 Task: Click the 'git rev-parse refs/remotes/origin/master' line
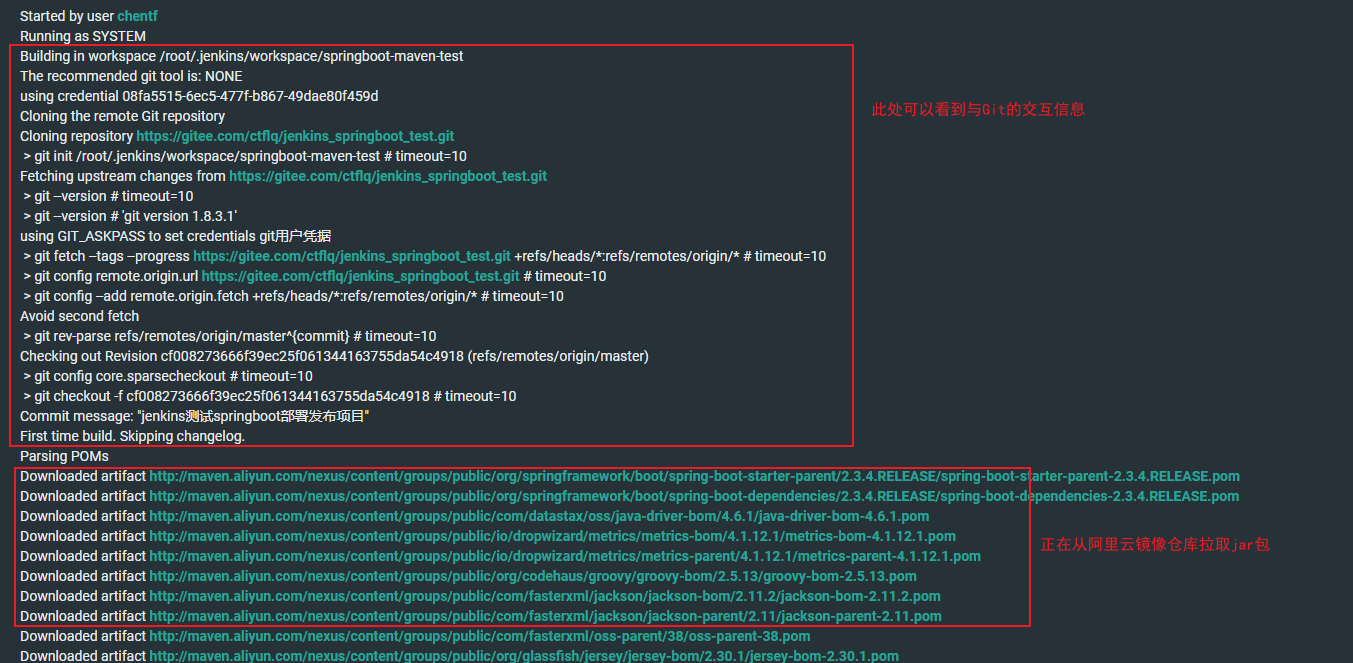pyautogui.click(x=230, y=336)
